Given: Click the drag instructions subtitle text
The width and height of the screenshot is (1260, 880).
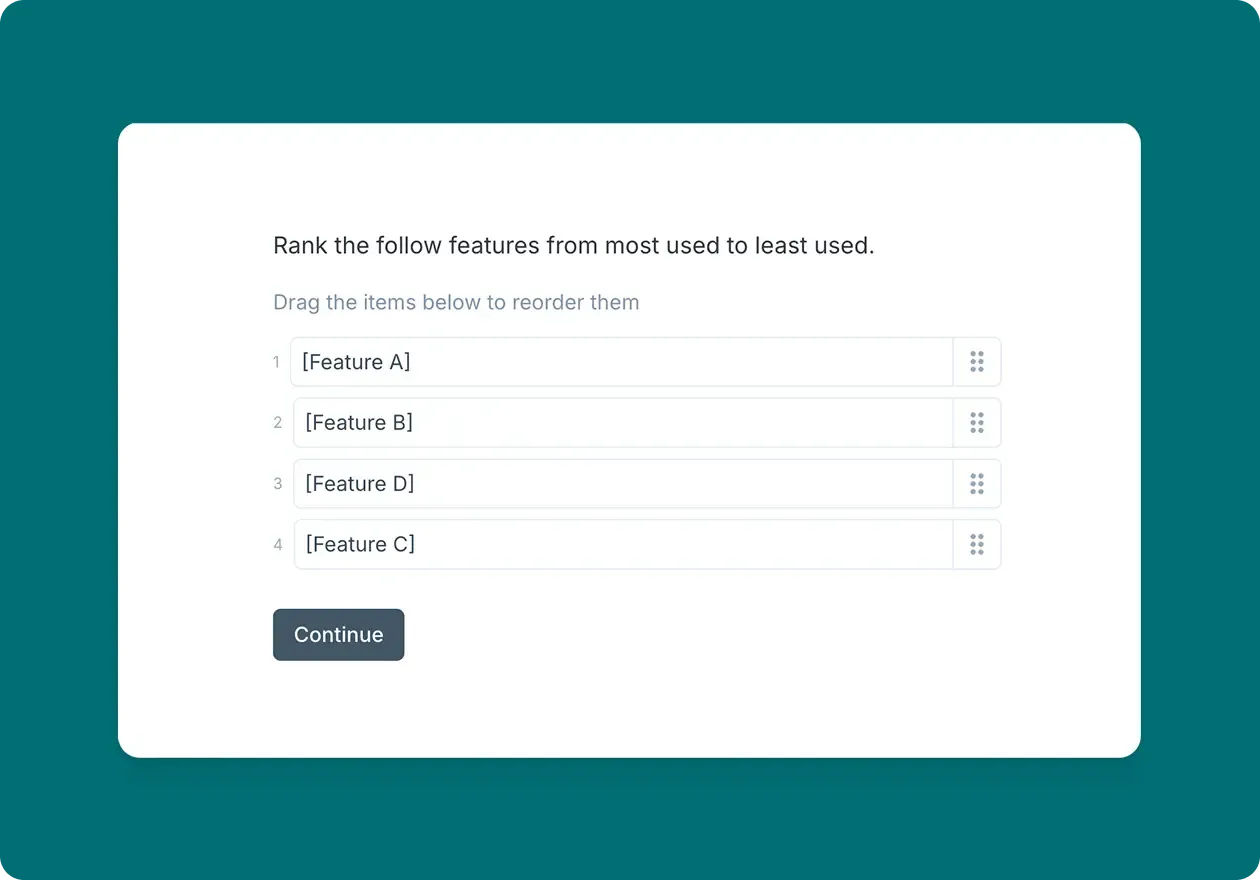Looking at the screenshot, I should click(x=456, y=302).
